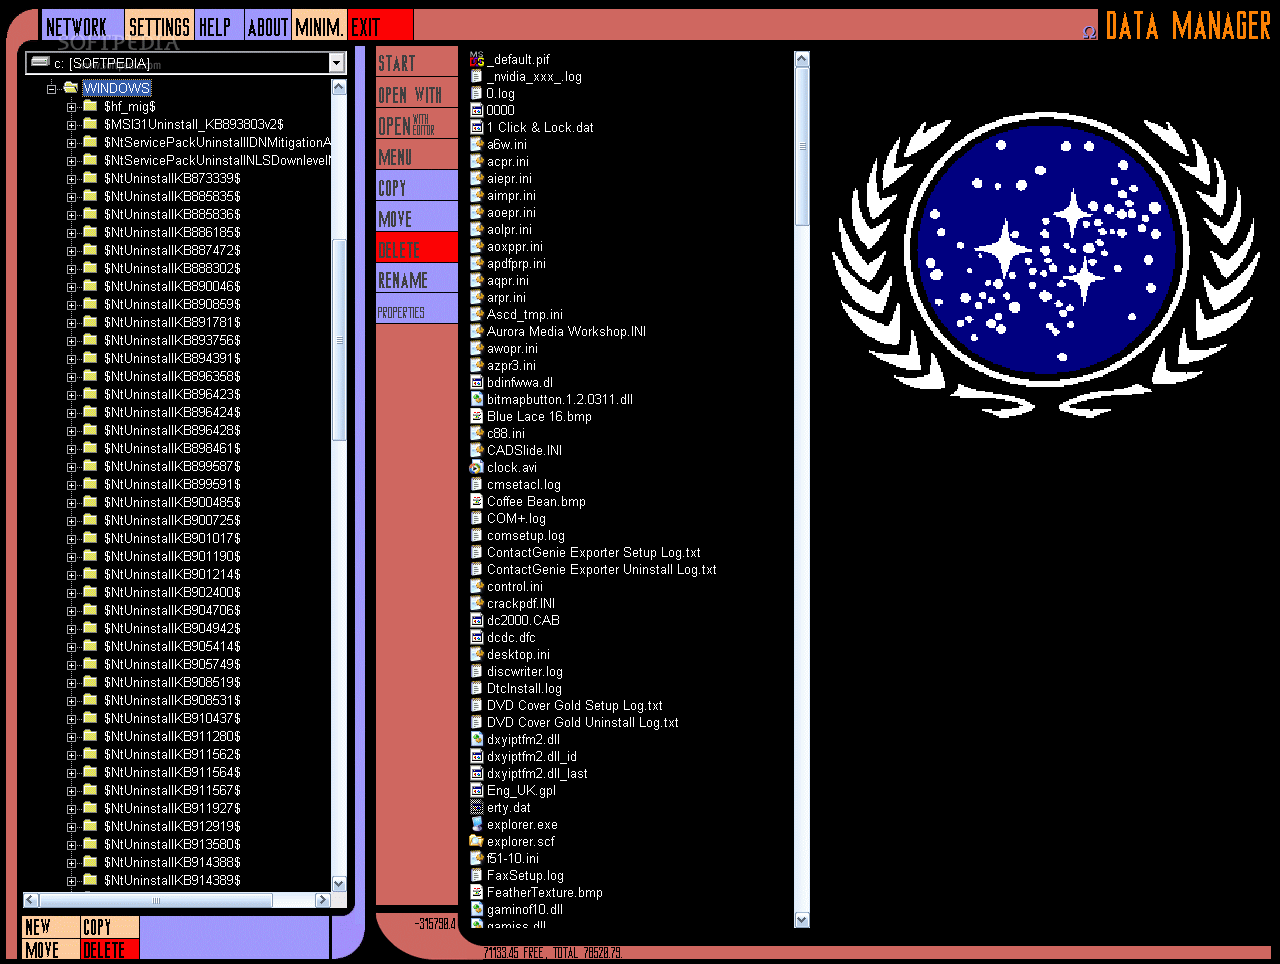Viewport: 1280px width, 964px height.
Task: Click the Coffee Bean.bmp file icon
Action: (x=477, y=501)
